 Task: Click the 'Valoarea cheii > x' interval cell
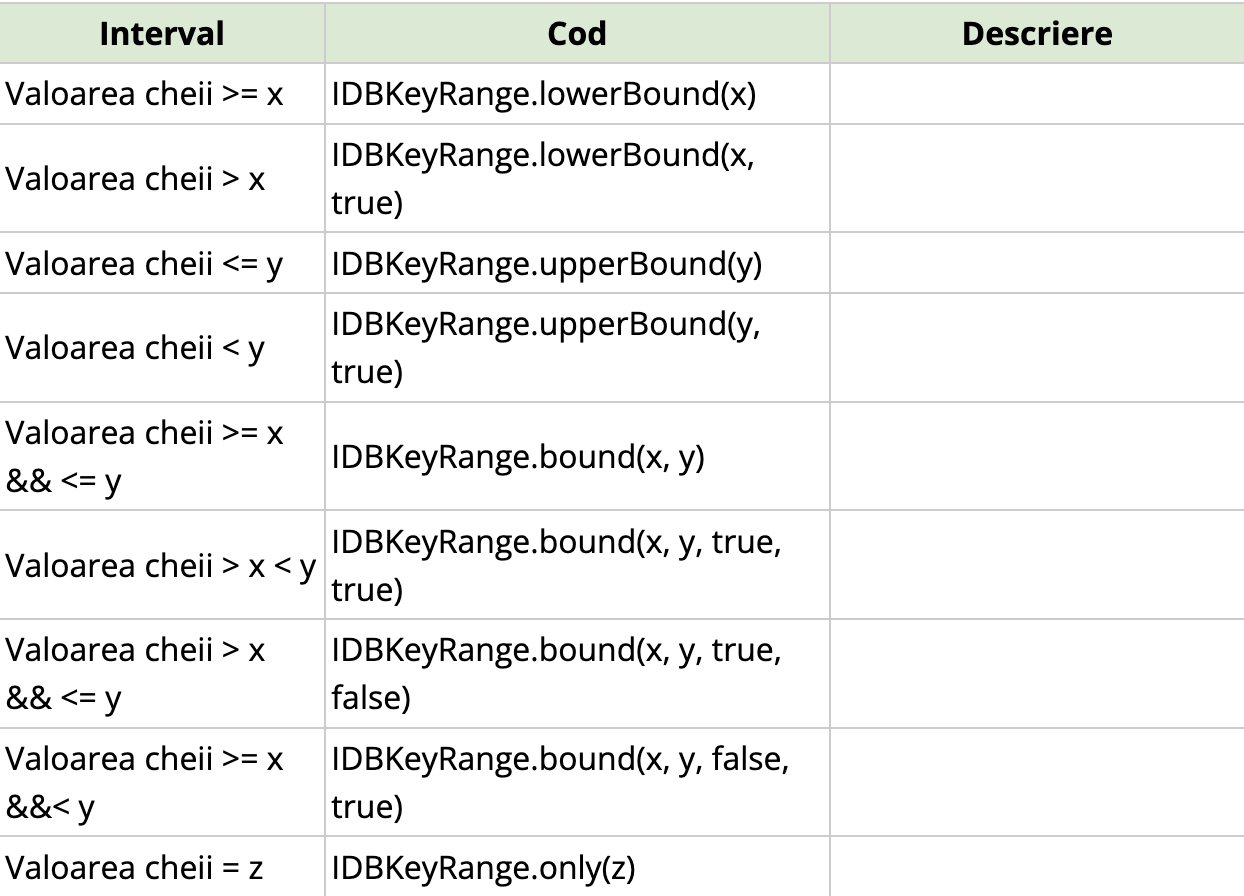coord(136,179)
